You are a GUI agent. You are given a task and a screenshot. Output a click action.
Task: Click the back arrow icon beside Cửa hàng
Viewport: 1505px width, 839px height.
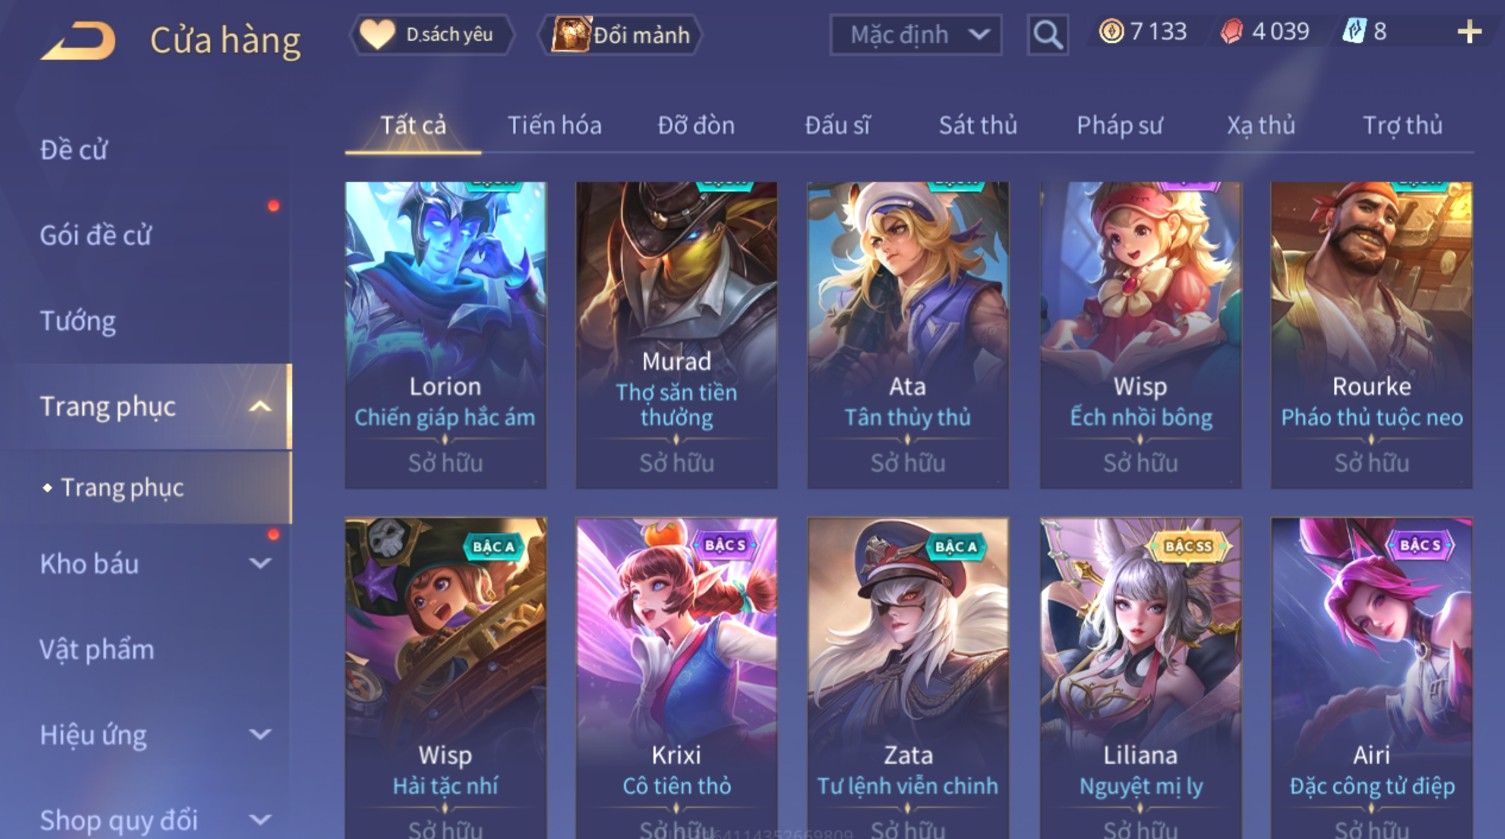click(x=78, y=40)
